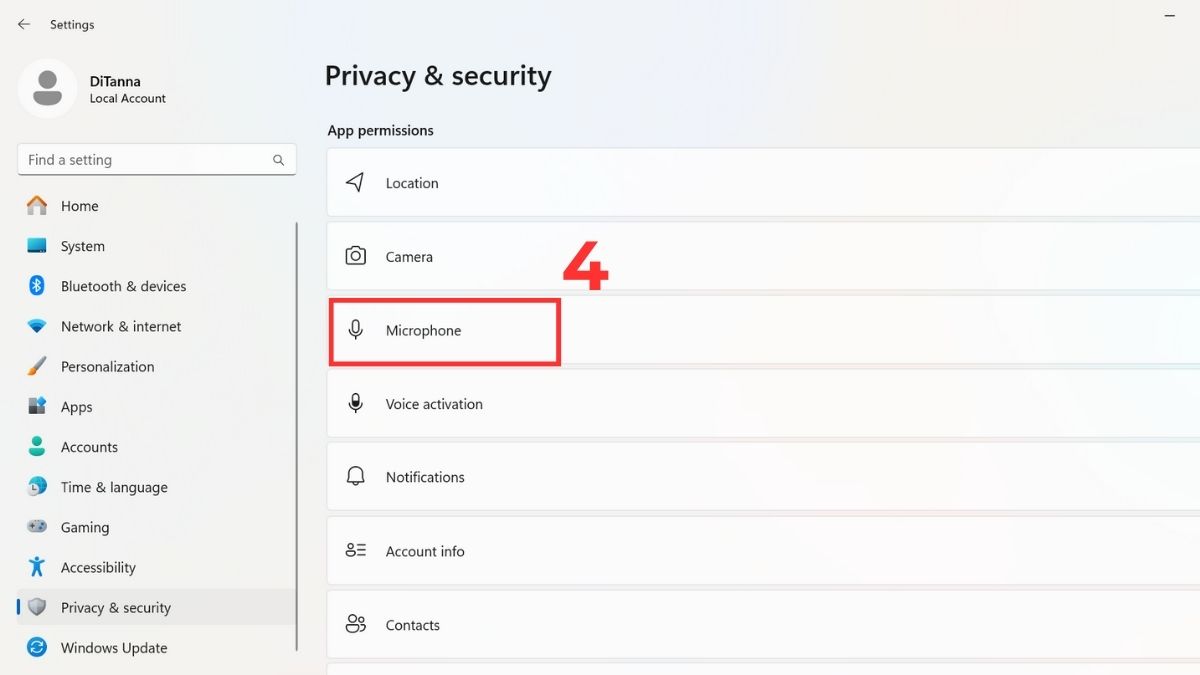This screenshot has height=675, width=1200.
Task: Click the search magnifier icon
Action: (278, 159)
